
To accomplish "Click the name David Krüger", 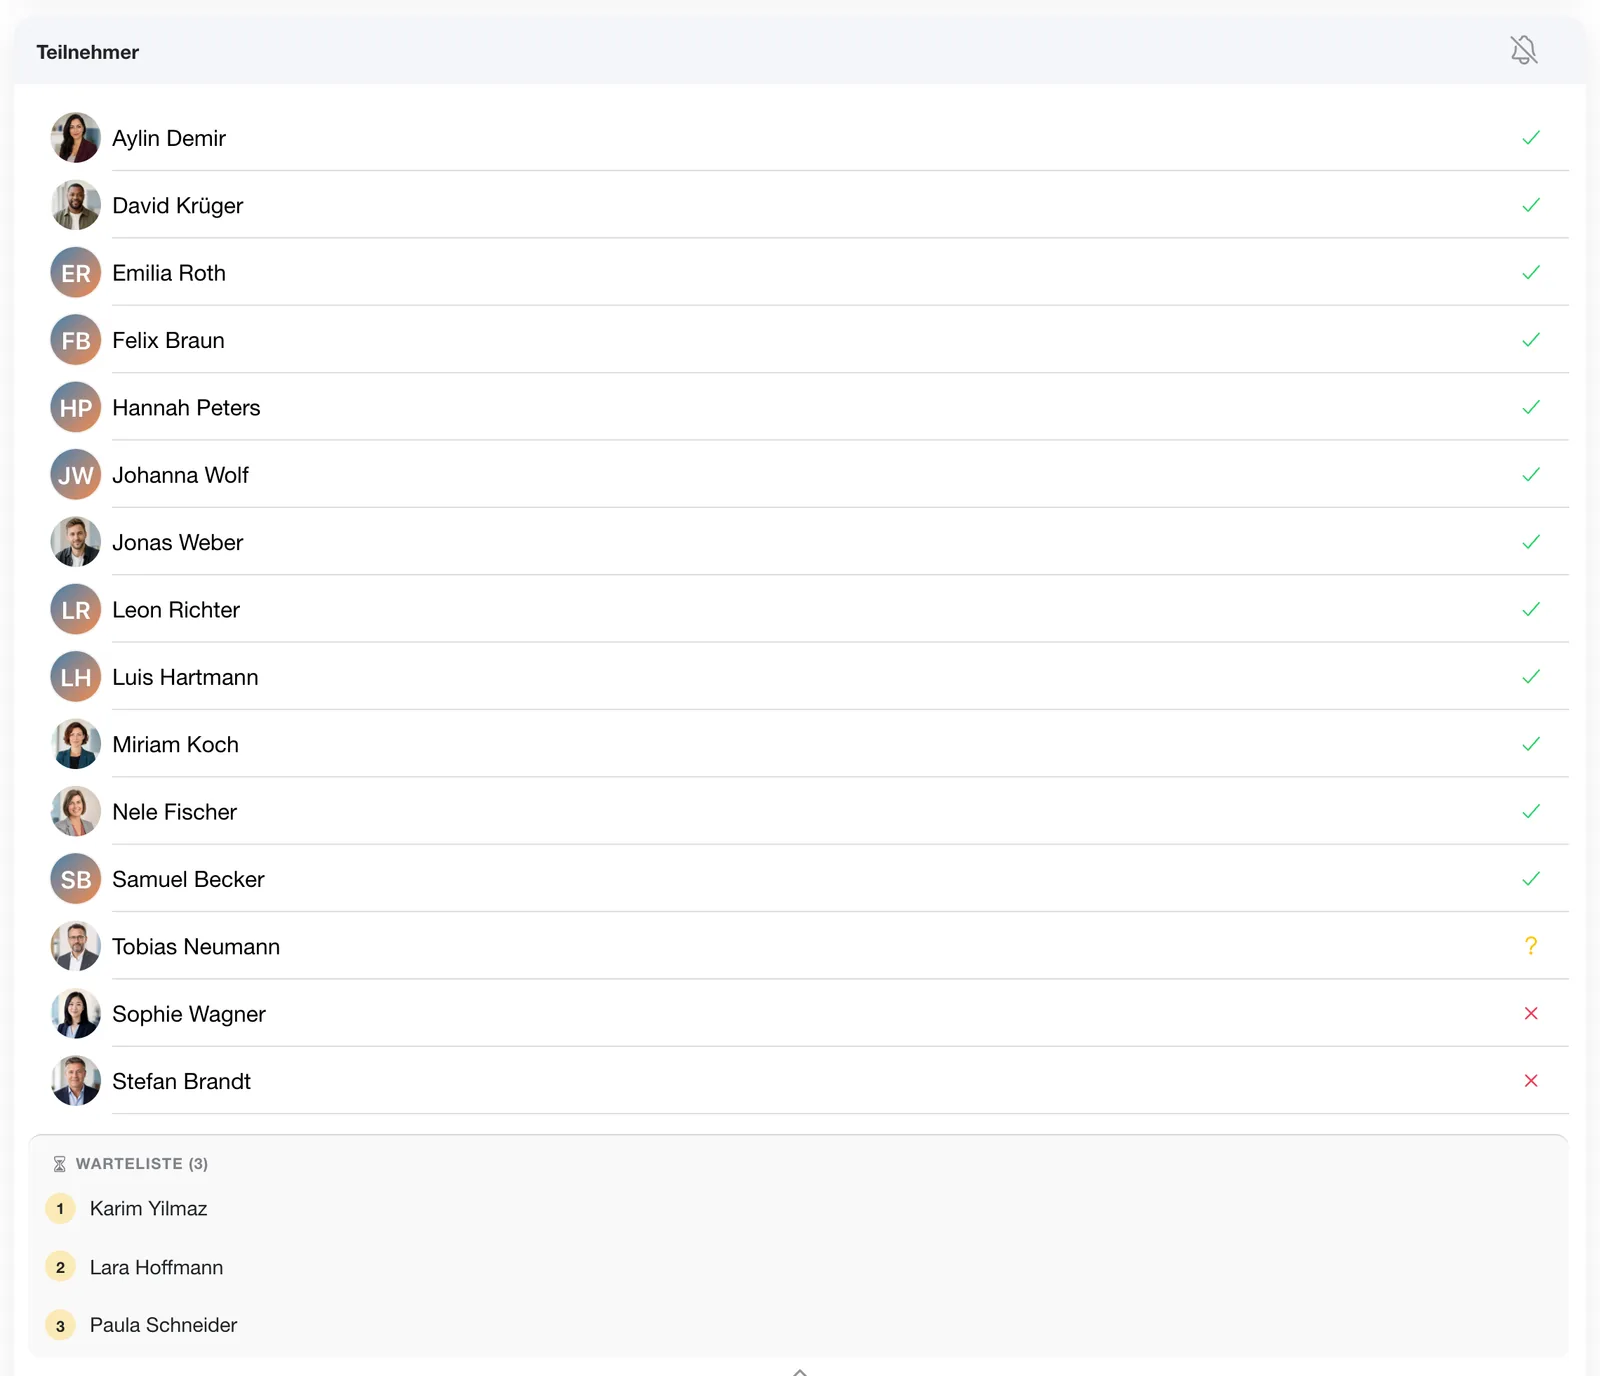I will coord(177,205).
